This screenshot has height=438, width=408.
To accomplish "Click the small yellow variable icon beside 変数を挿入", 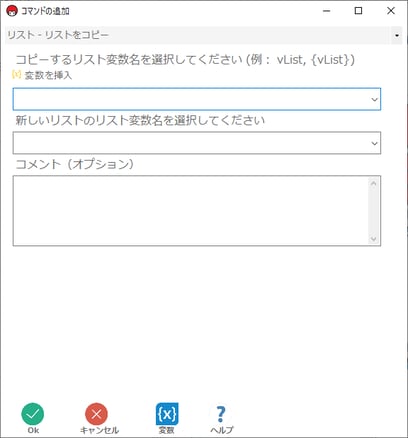I will [x=16, y=74].
